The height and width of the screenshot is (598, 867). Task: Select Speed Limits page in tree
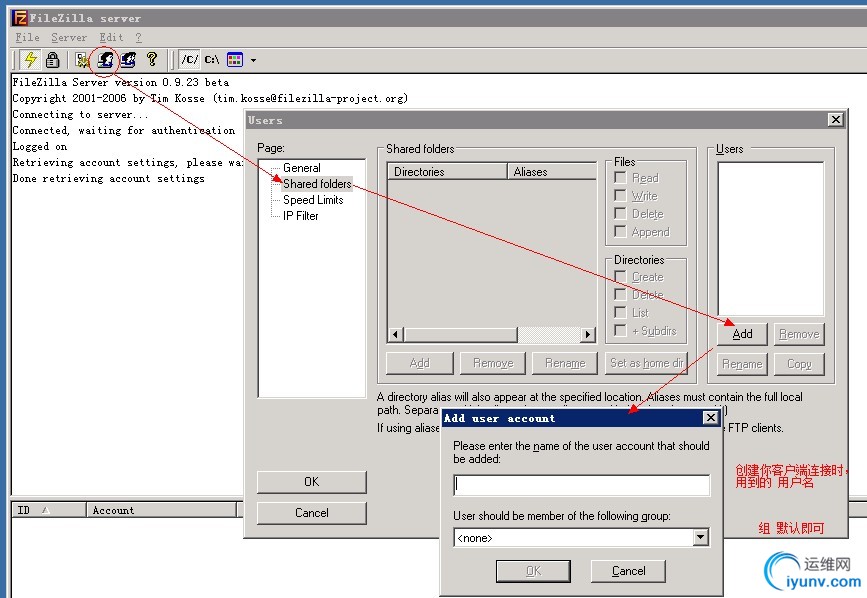pyautogui.click(x=313, y=200)
